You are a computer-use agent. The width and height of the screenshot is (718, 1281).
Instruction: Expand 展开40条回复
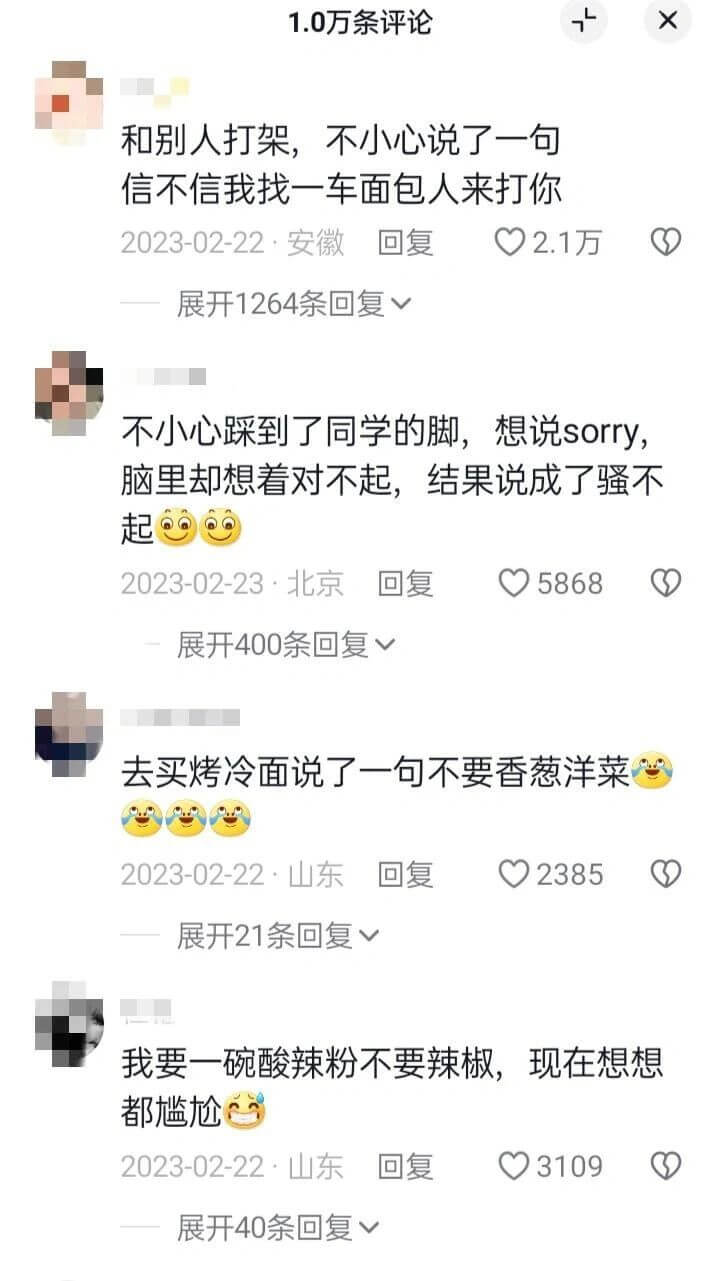[278, 1227]
